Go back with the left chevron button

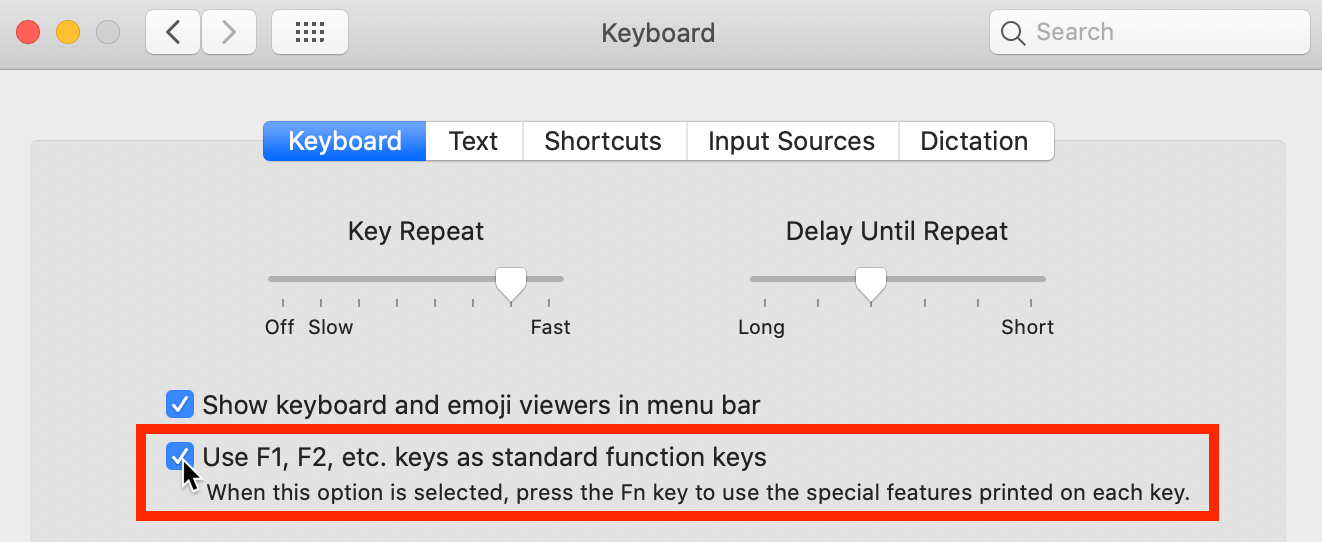173,33
